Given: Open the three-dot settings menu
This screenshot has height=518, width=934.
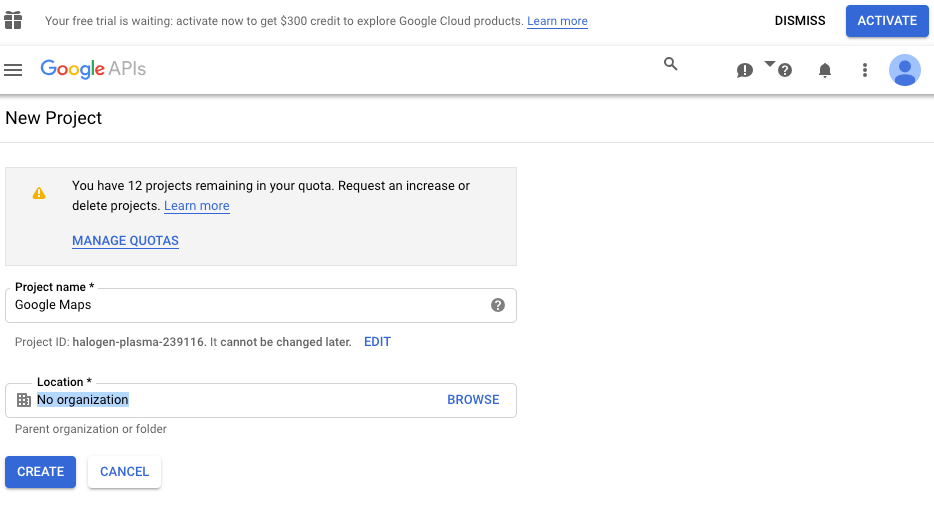Looking at the screenshot, I should point(865,70).
